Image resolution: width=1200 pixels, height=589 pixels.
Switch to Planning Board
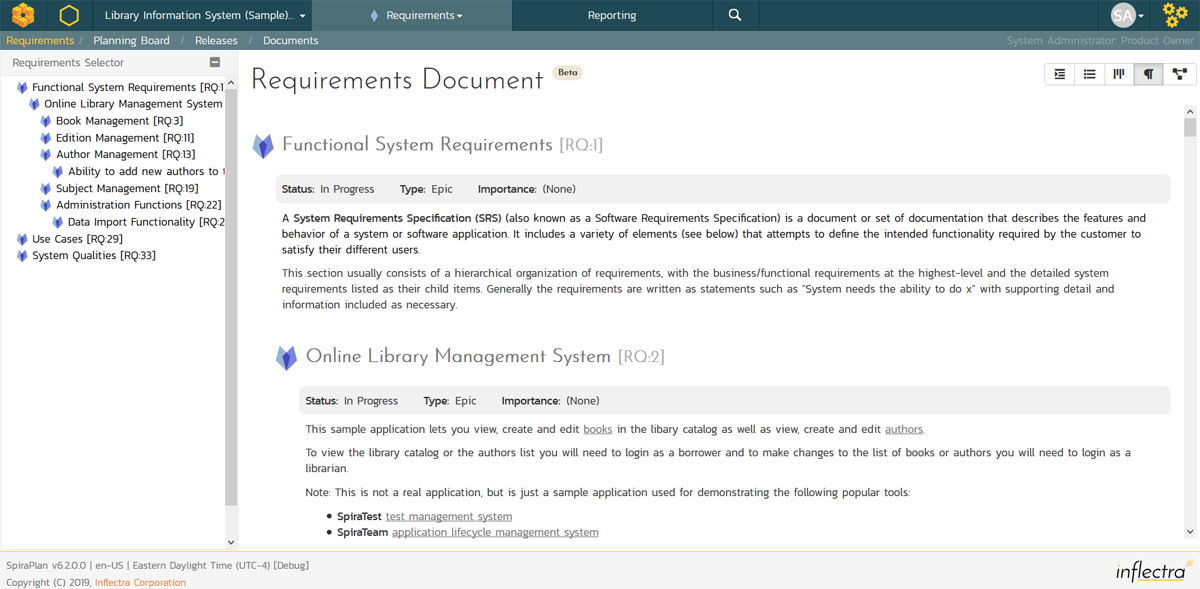(131, 41)
